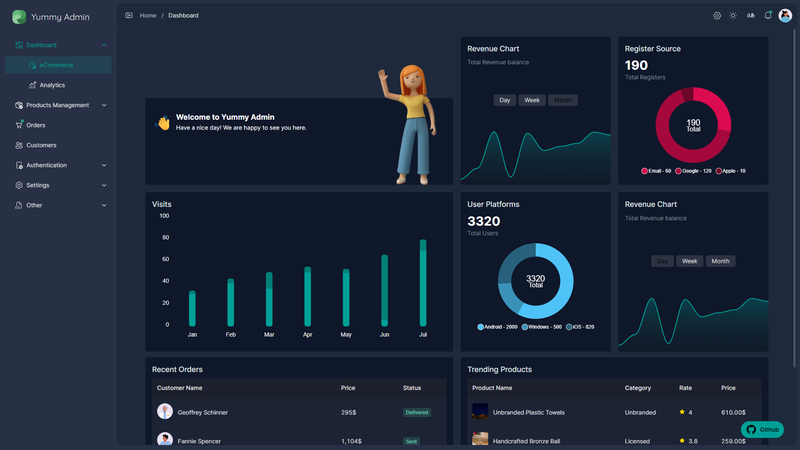Expand the Settings sidebar menu
This screenshot has height=450, width=800.
click(x=58, y=185)
